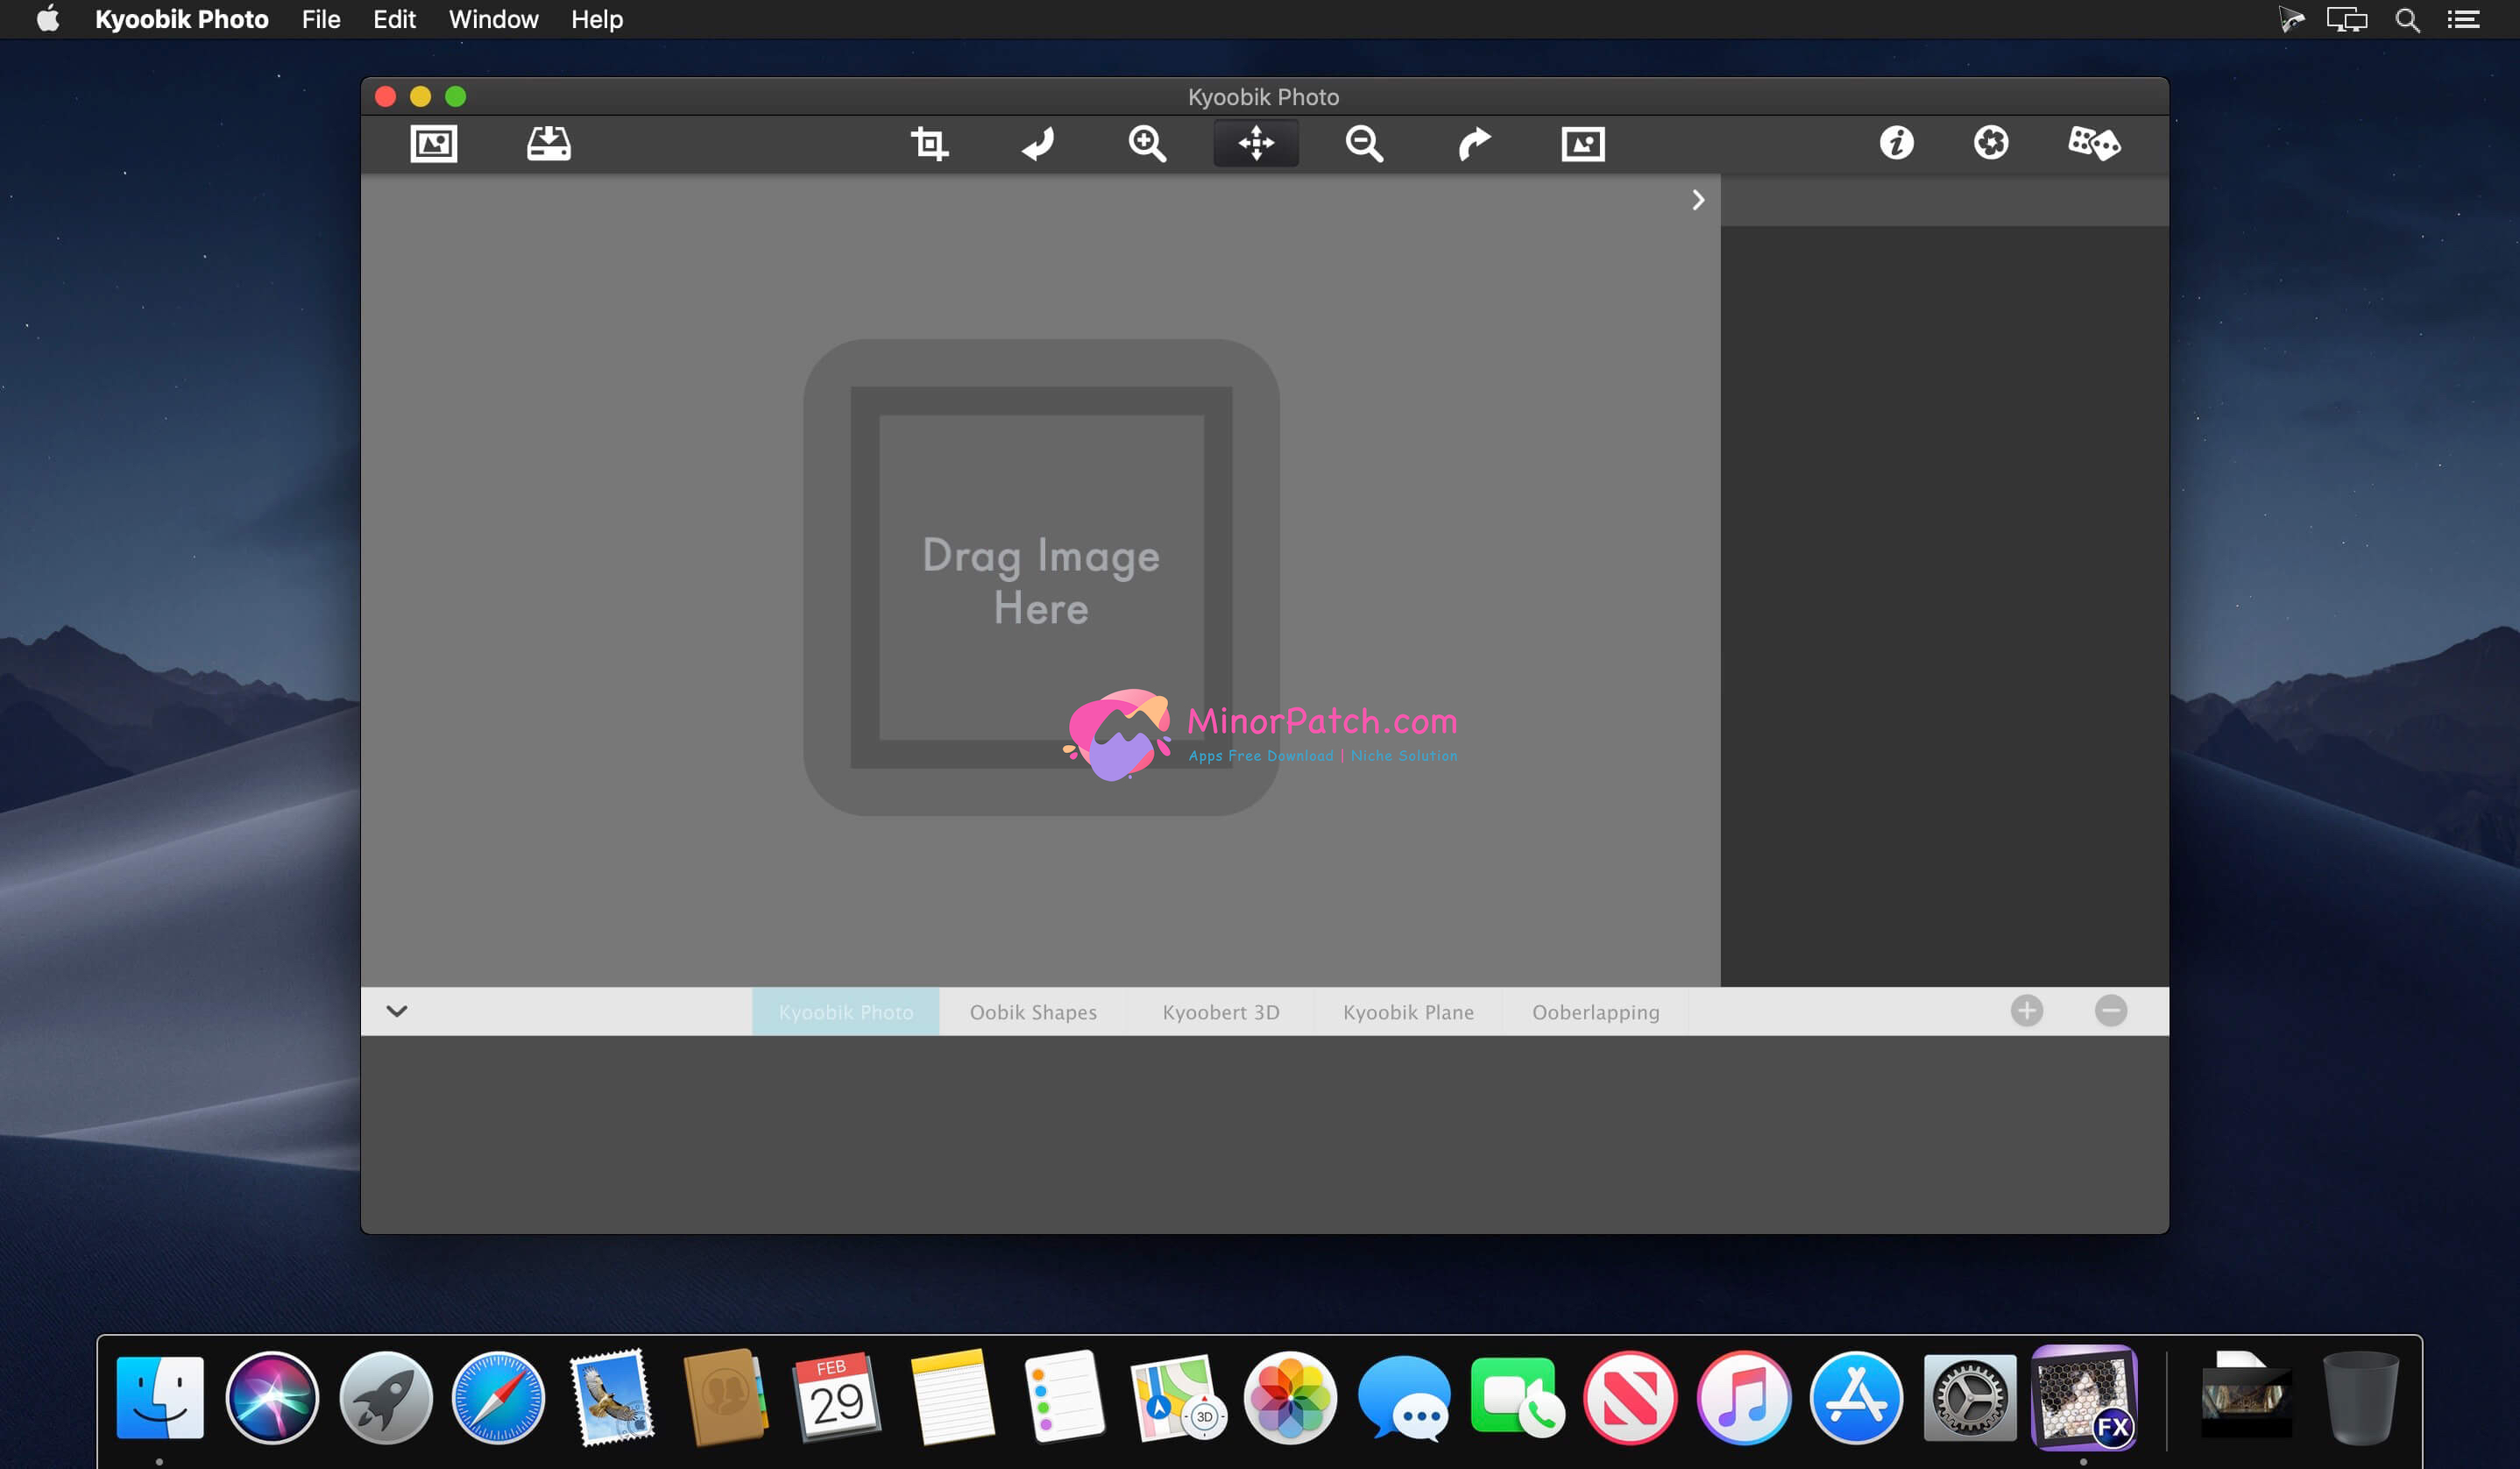Open the Help menu
The image size is (2520, 1469).
pyautogui.click(x=597, y=19)
